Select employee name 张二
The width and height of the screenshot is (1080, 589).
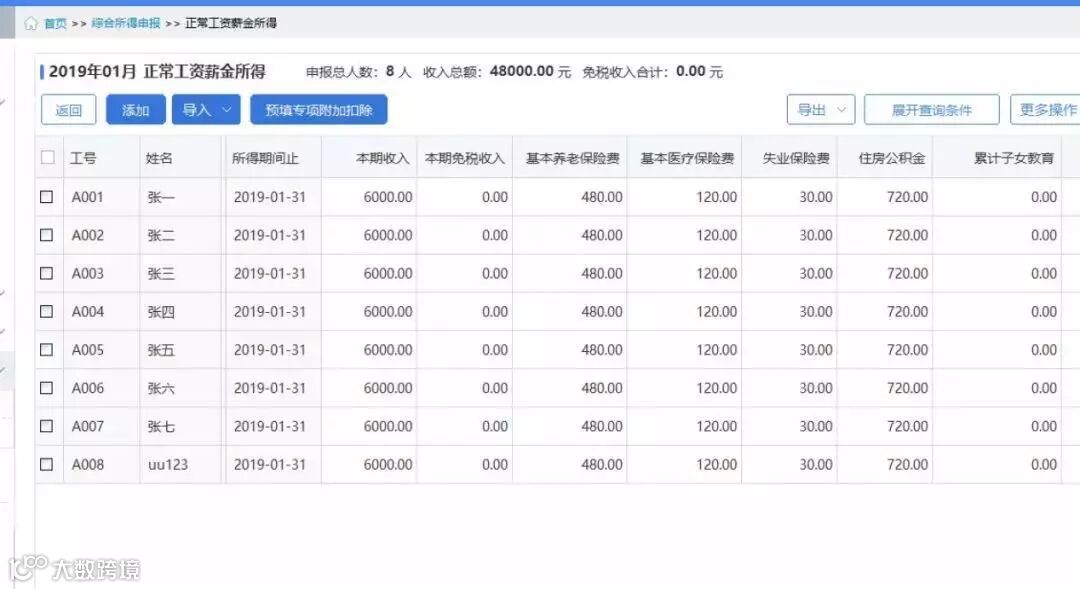pyautogui.click(x=160, y=235)
